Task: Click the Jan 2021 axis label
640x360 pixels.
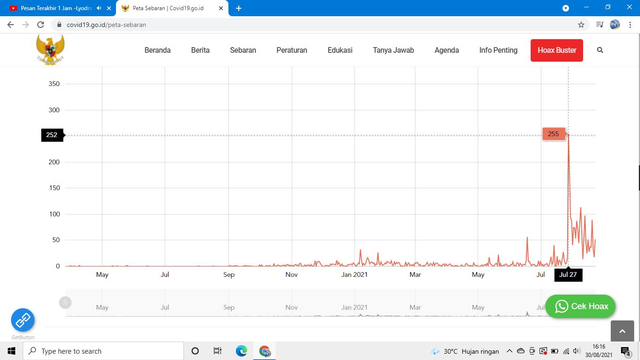Action: point(354,275)
